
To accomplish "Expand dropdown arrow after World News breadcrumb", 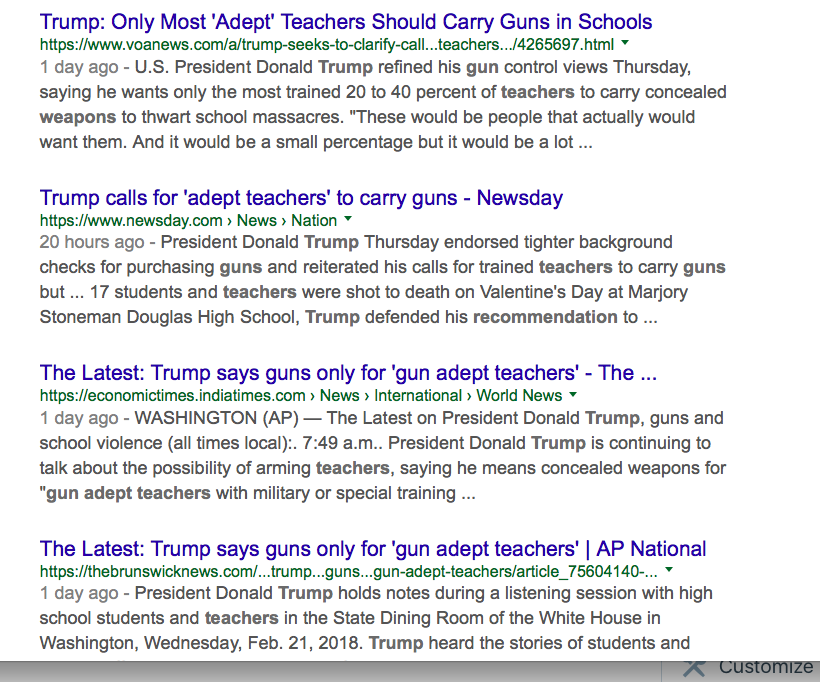I will tap(573, 395).
